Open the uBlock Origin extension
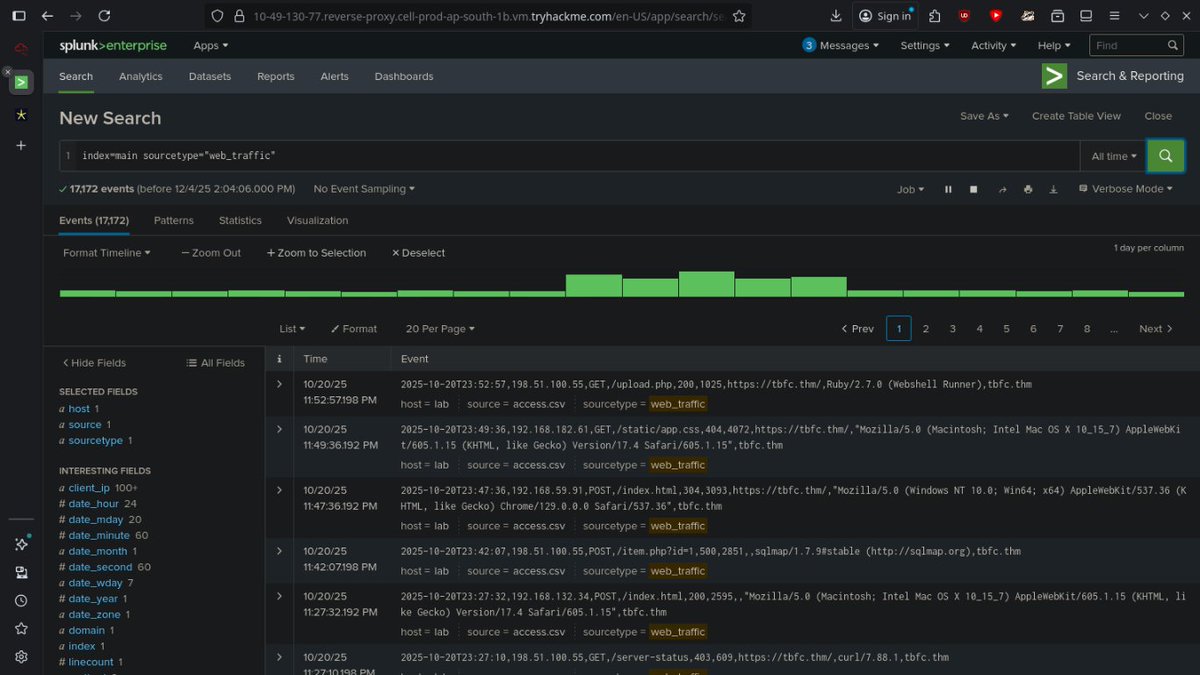Viewport: 1200px width, 675px height. coord(963,16)
